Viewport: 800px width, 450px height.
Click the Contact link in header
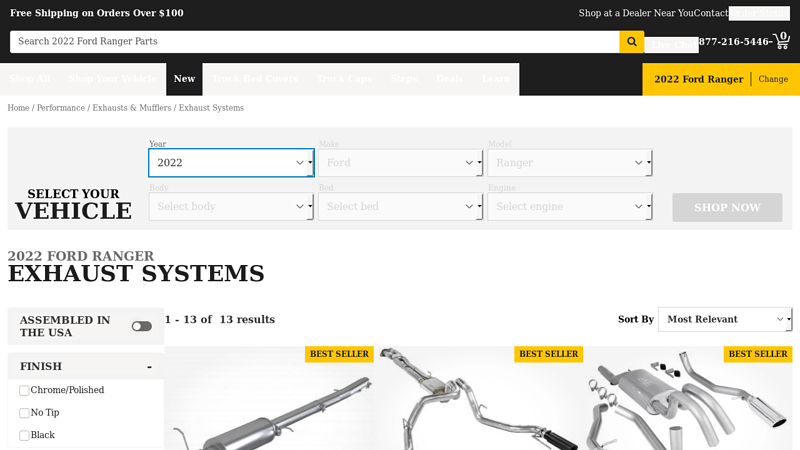click(x=711, y=13)
